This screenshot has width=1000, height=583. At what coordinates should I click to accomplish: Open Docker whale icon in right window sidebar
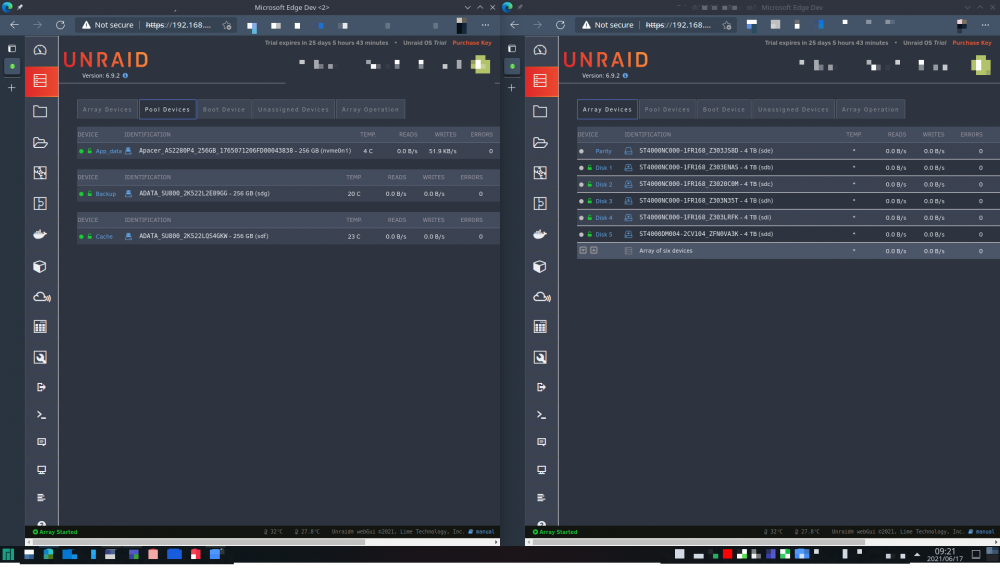click(540, 234)
